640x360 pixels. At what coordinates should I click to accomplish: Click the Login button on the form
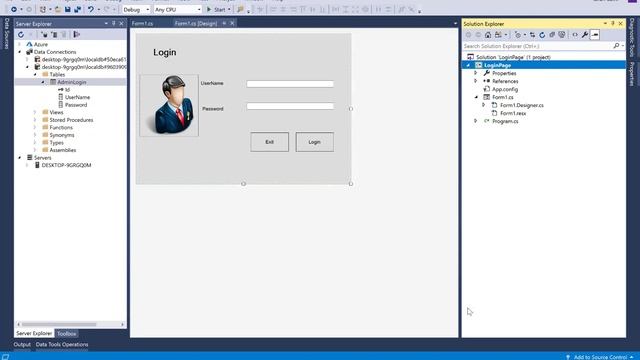315,142
